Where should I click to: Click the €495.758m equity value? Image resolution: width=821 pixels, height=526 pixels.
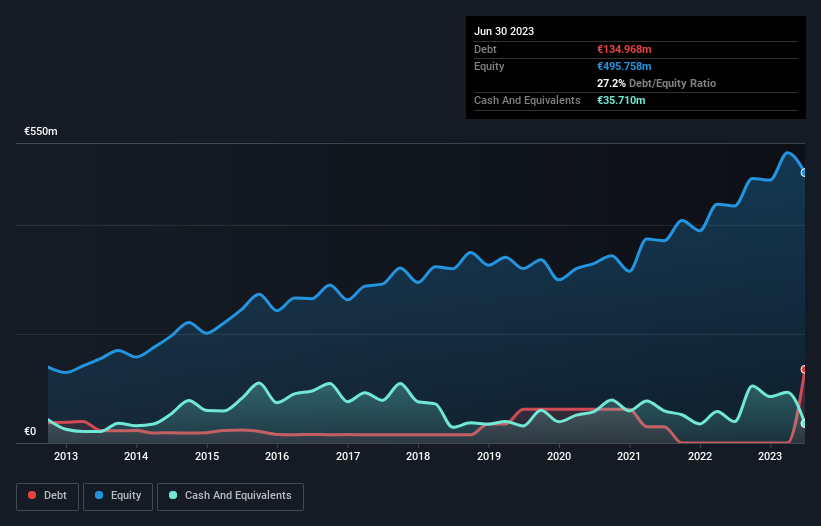(x=624, y=66)
